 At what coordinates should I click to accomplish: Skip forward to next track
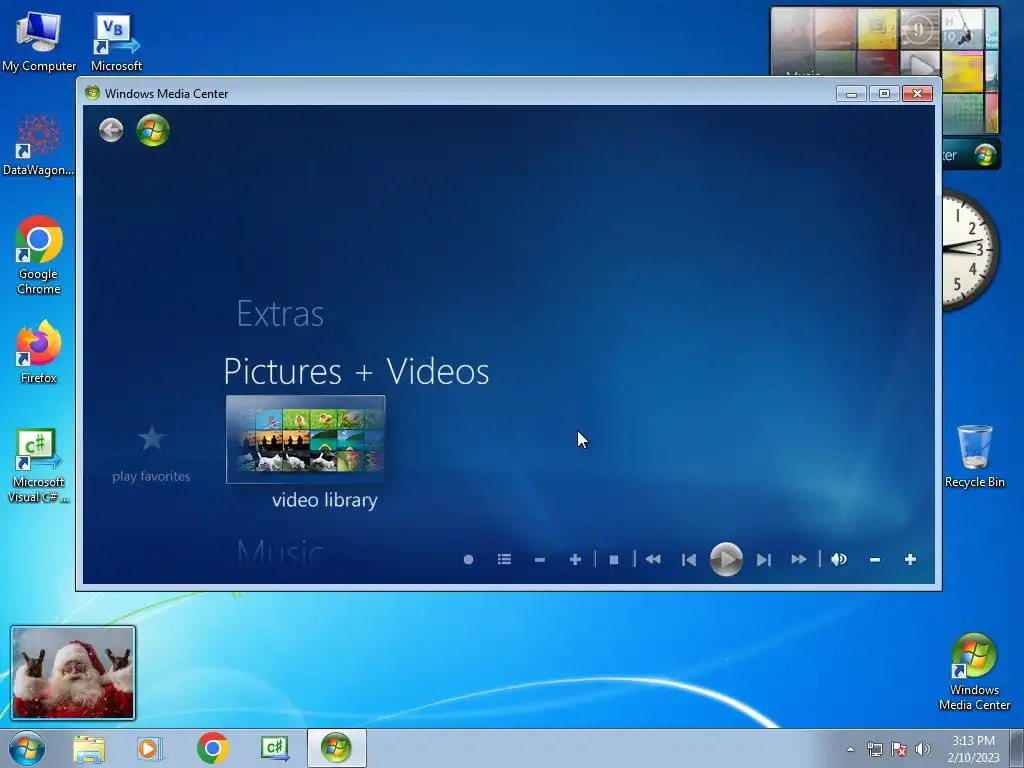(763, 560)
